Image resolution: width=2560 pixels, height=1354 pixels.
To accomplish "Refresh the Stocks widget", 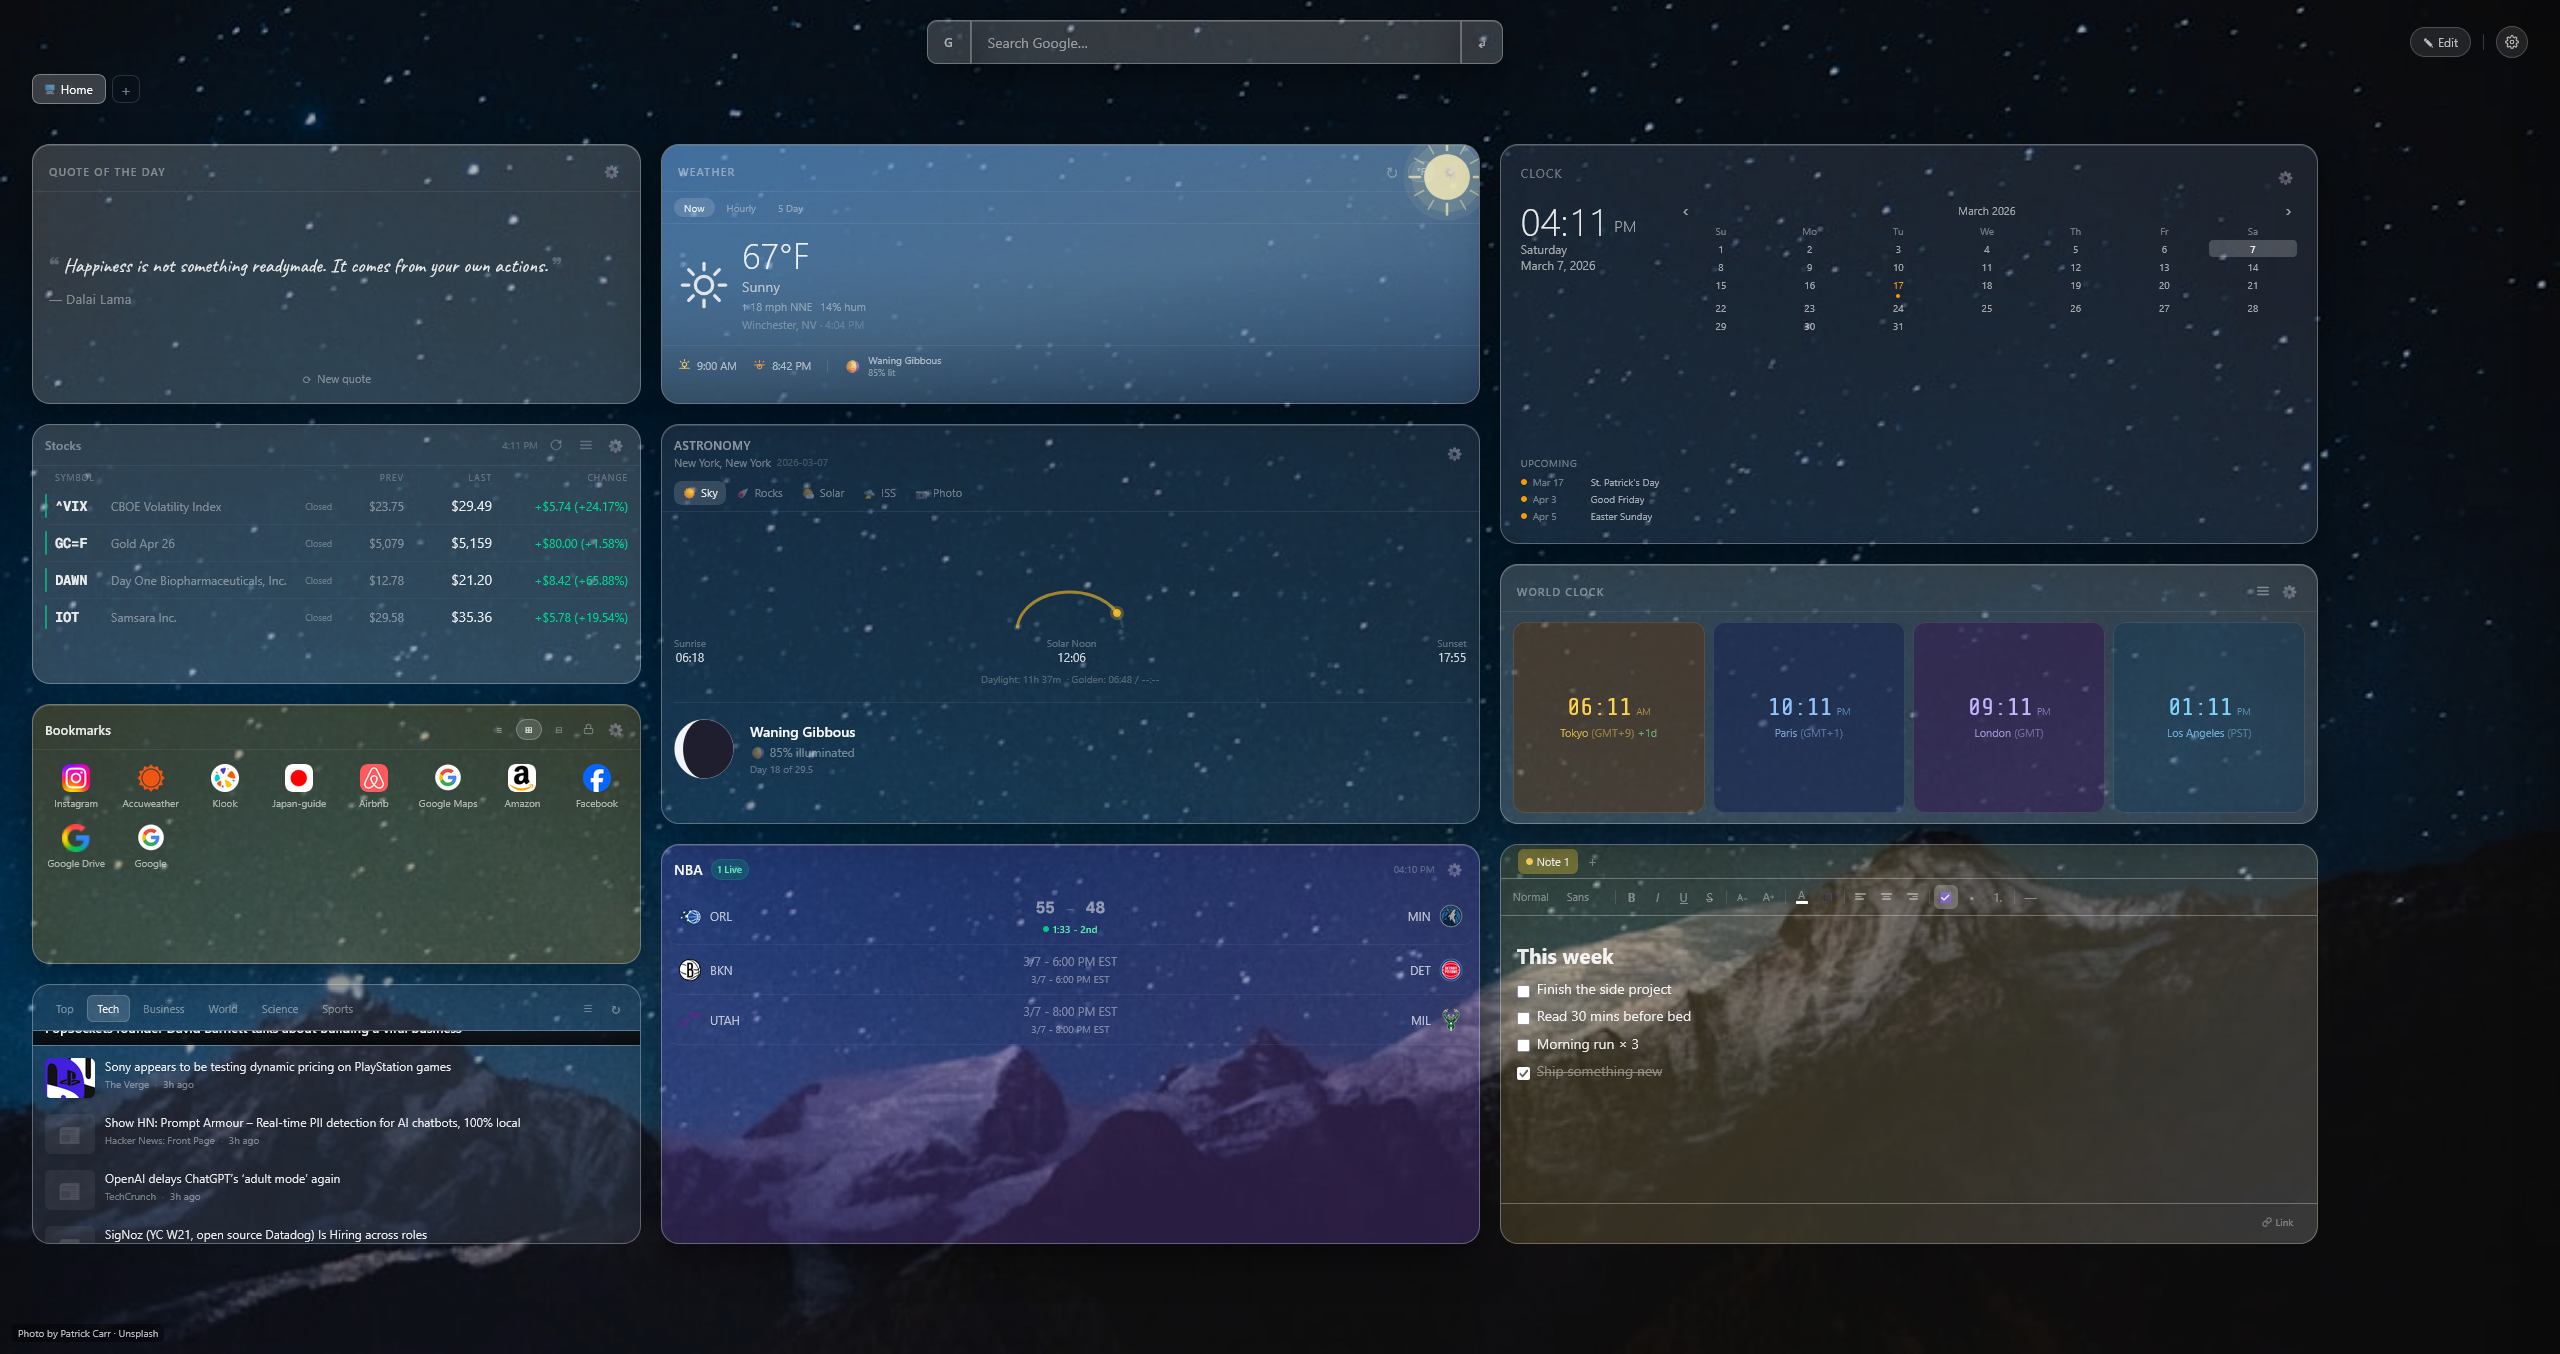I will tap(556, 445).
